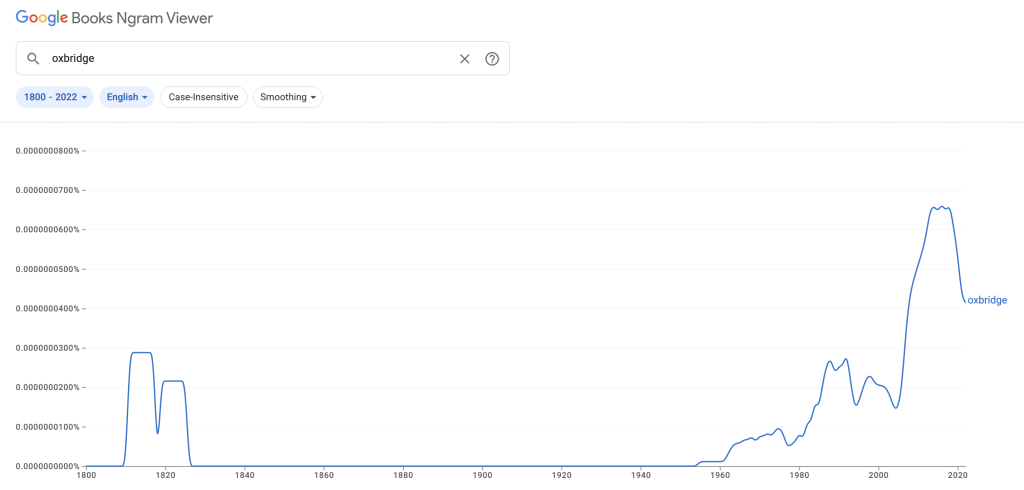Open the Smoothing dropdown
This screenshot has width=1024, height=490.
click(x=288, y=97)
